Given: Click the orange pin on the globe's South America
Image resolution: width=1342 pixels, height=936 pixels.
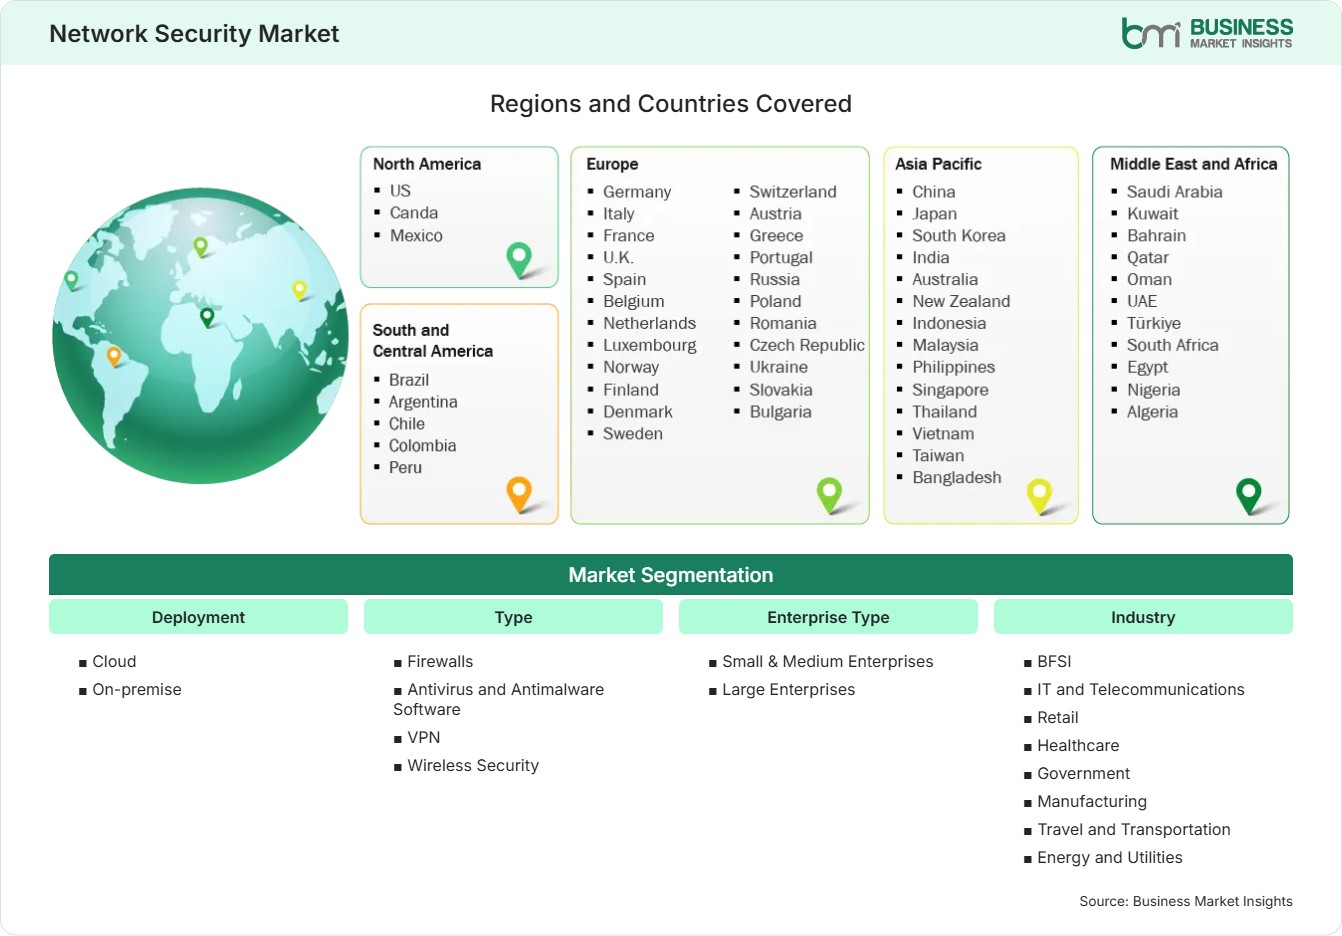Looking at the screenshot, I should click(x=114, y=356).
